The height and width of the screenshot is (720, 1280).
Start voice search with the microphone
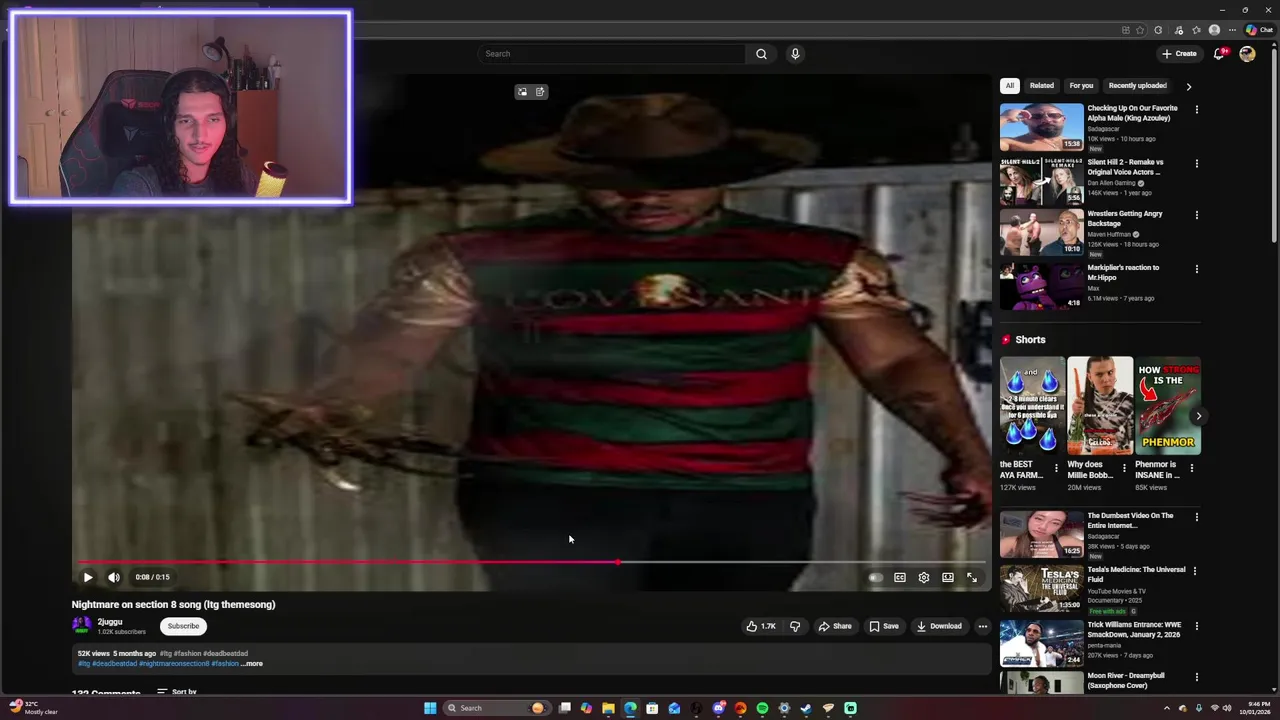coord(795,54)
